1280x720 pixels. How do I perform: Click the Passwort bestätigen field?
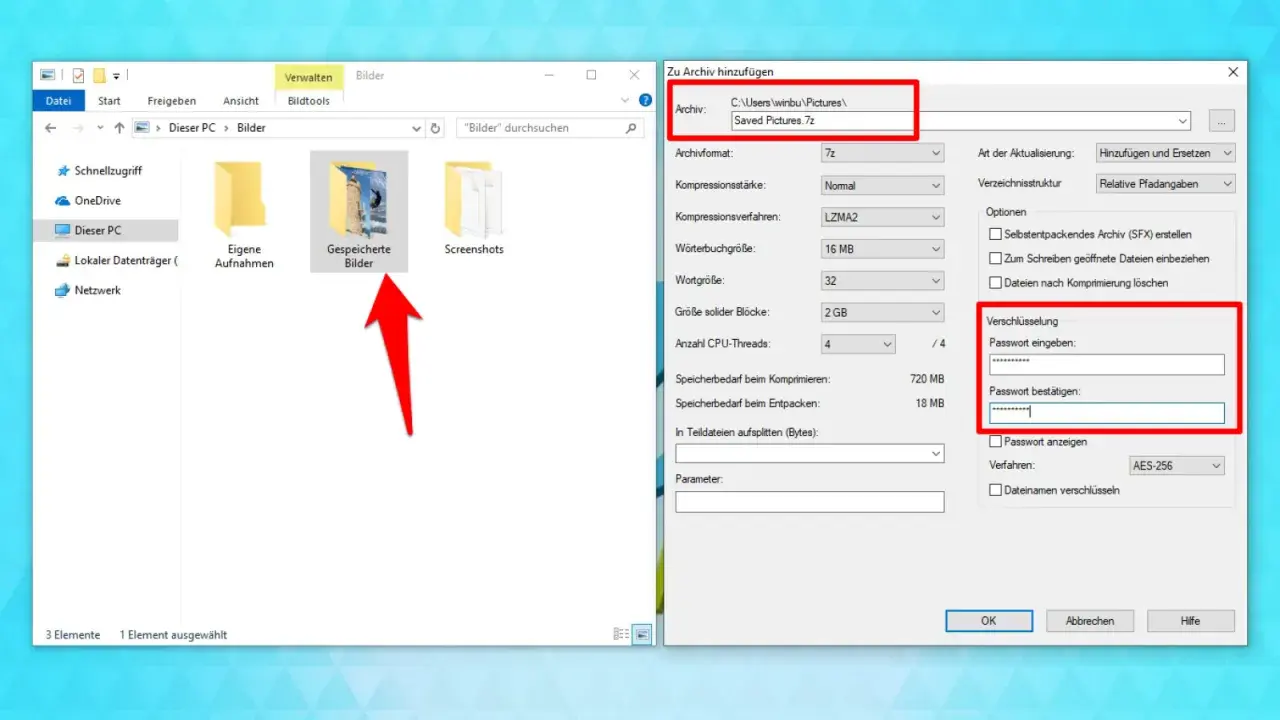tap(1106, 412)
